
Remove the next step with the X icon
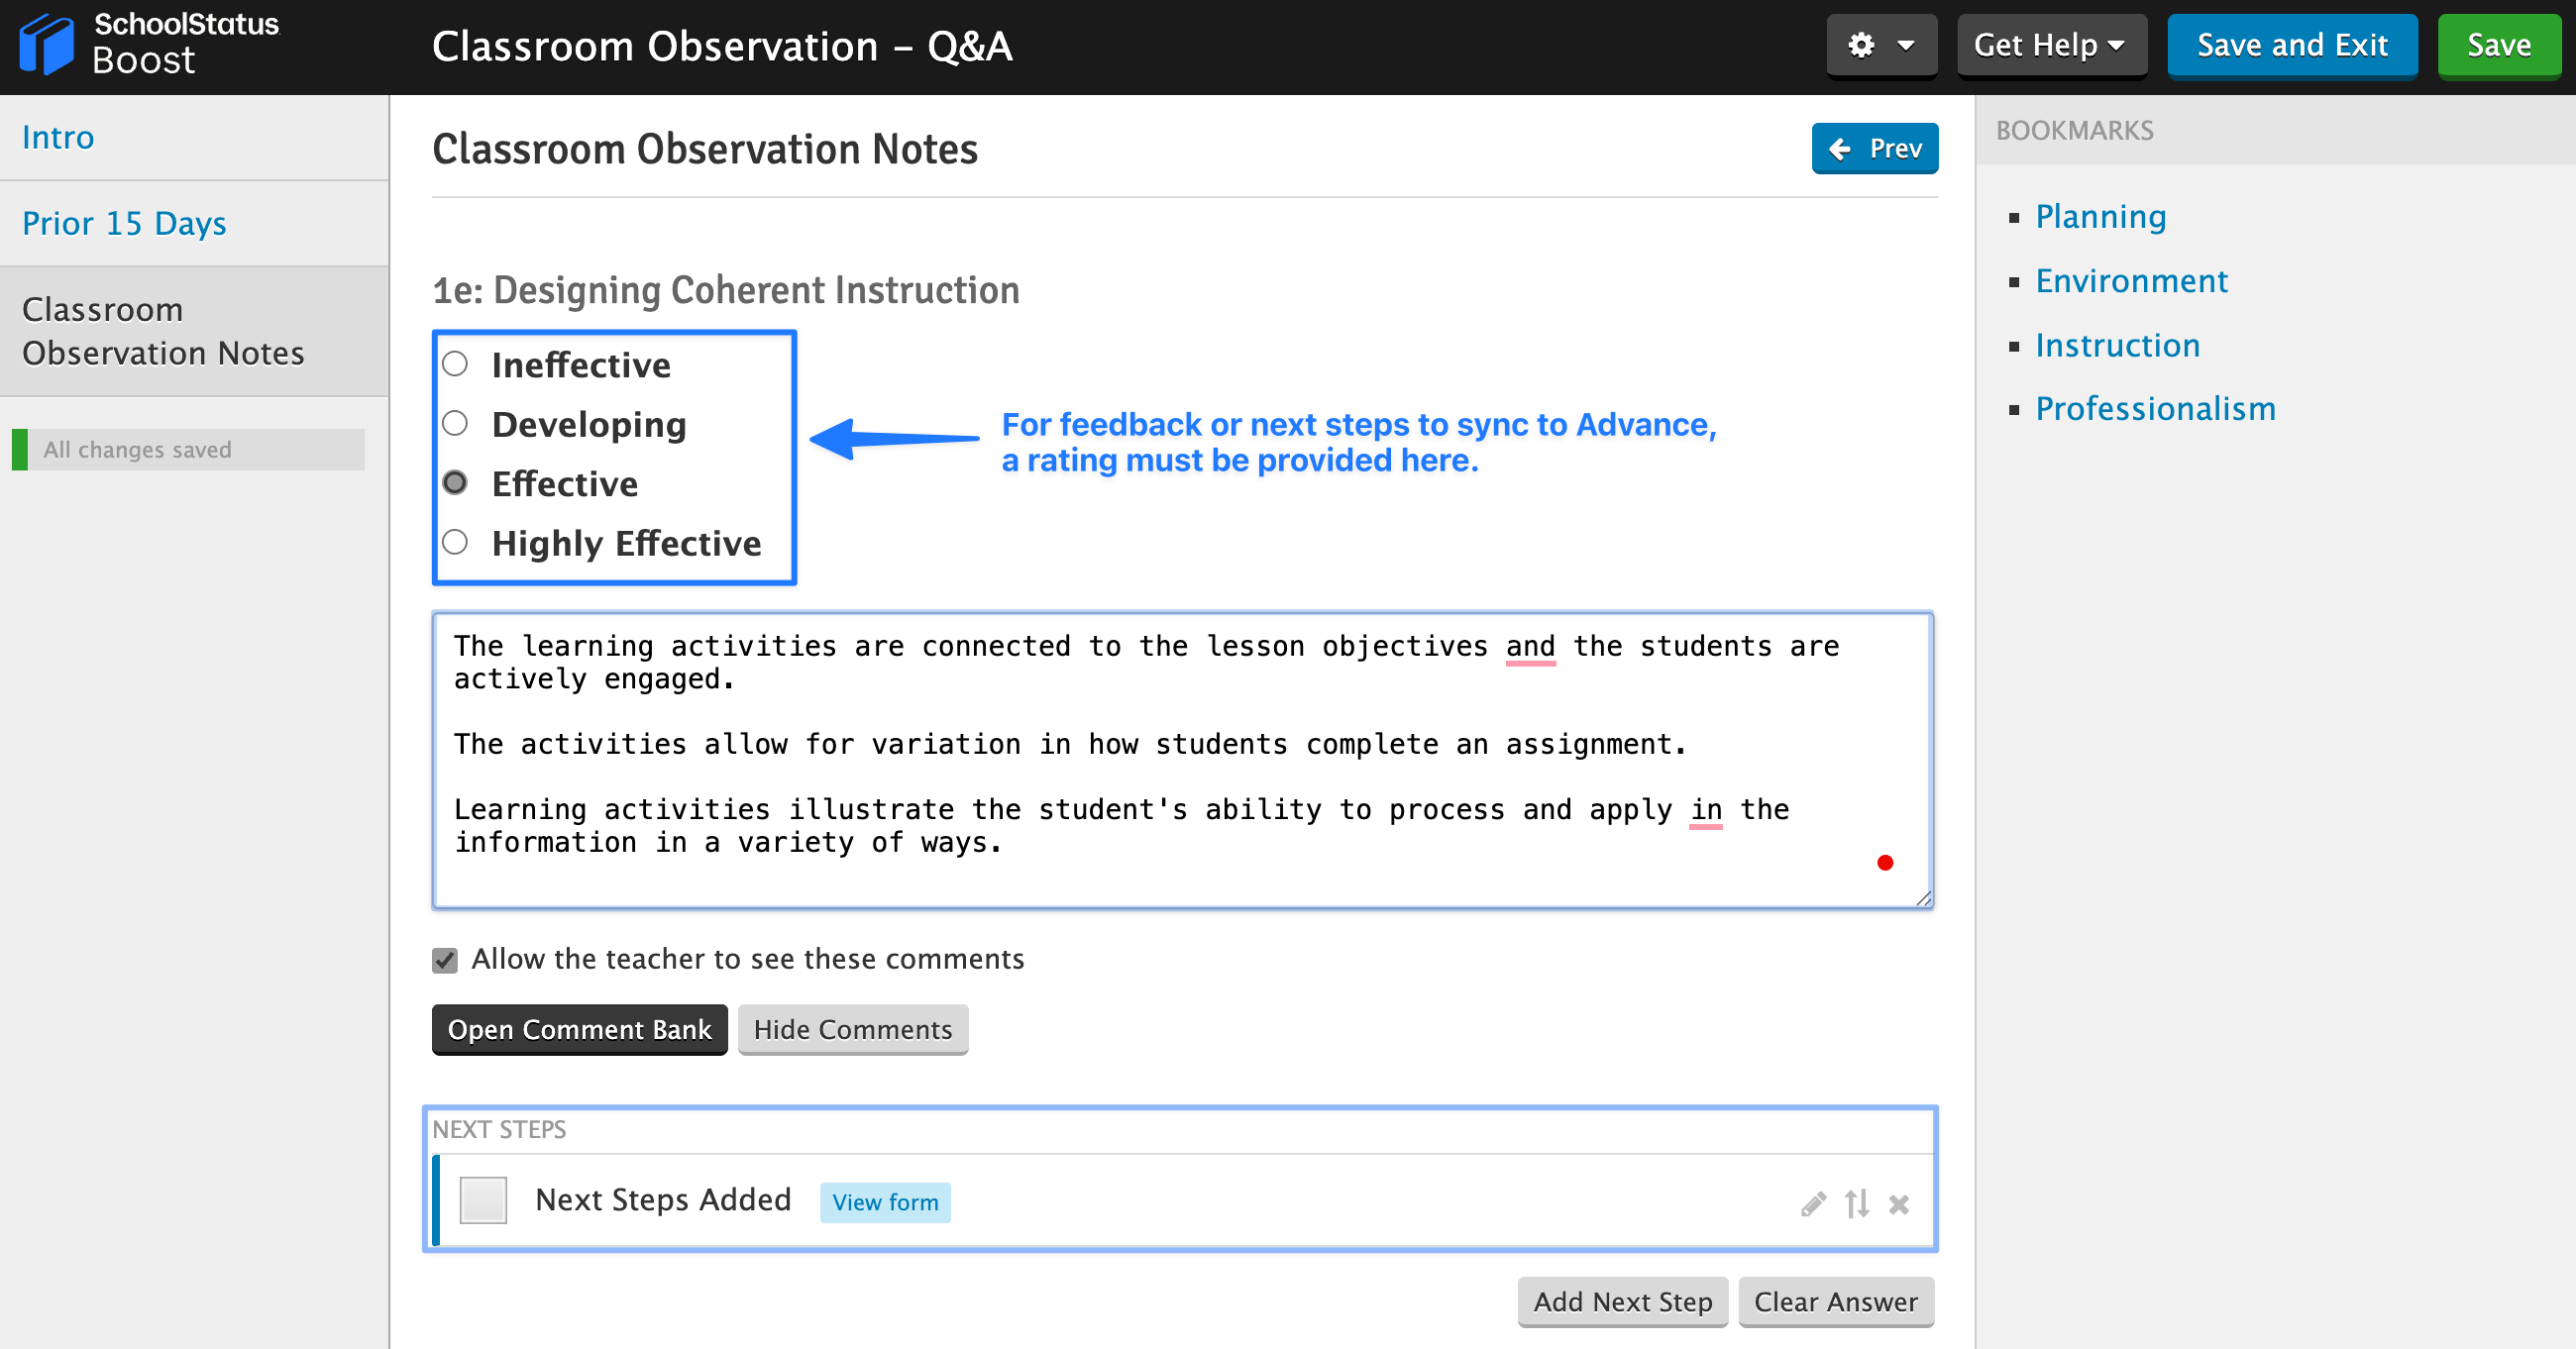(1899, 1205)
